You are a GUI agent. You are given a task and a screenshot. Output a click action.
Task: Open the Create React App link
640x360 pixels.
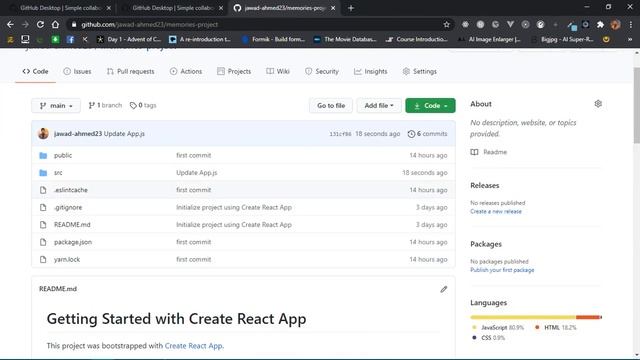click(193, 346)
